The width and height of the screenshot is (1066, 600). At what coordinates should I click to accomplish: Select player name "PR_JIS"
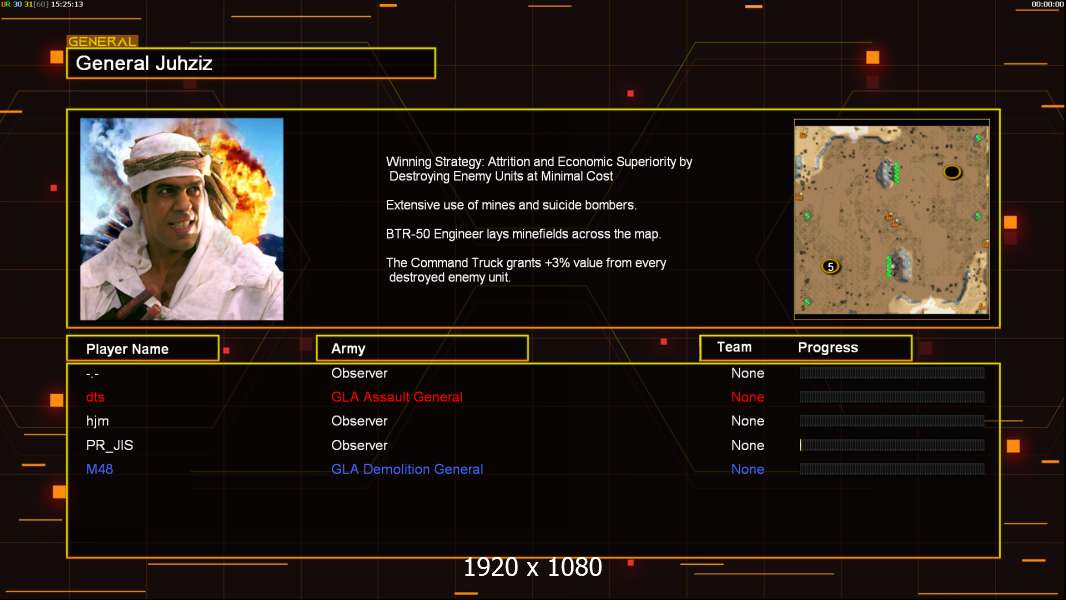coord(109,445)
